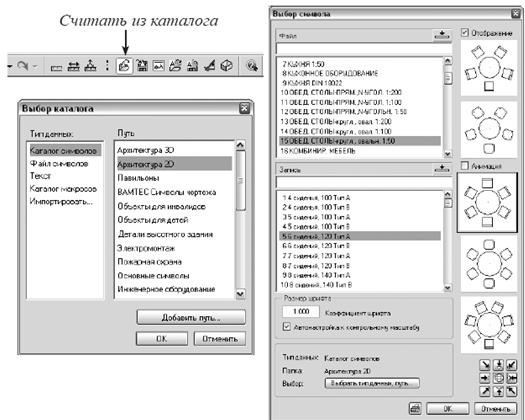Select file 15 ОБЕД. СТОЛЫ кругл., овальн. 1:50

click(360, 141)
